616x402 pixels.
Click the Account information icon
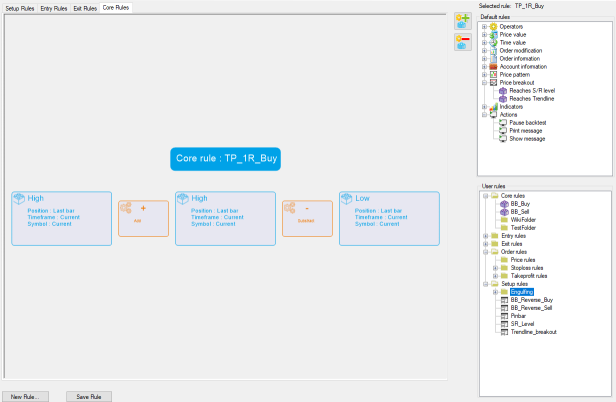(493, 67)
